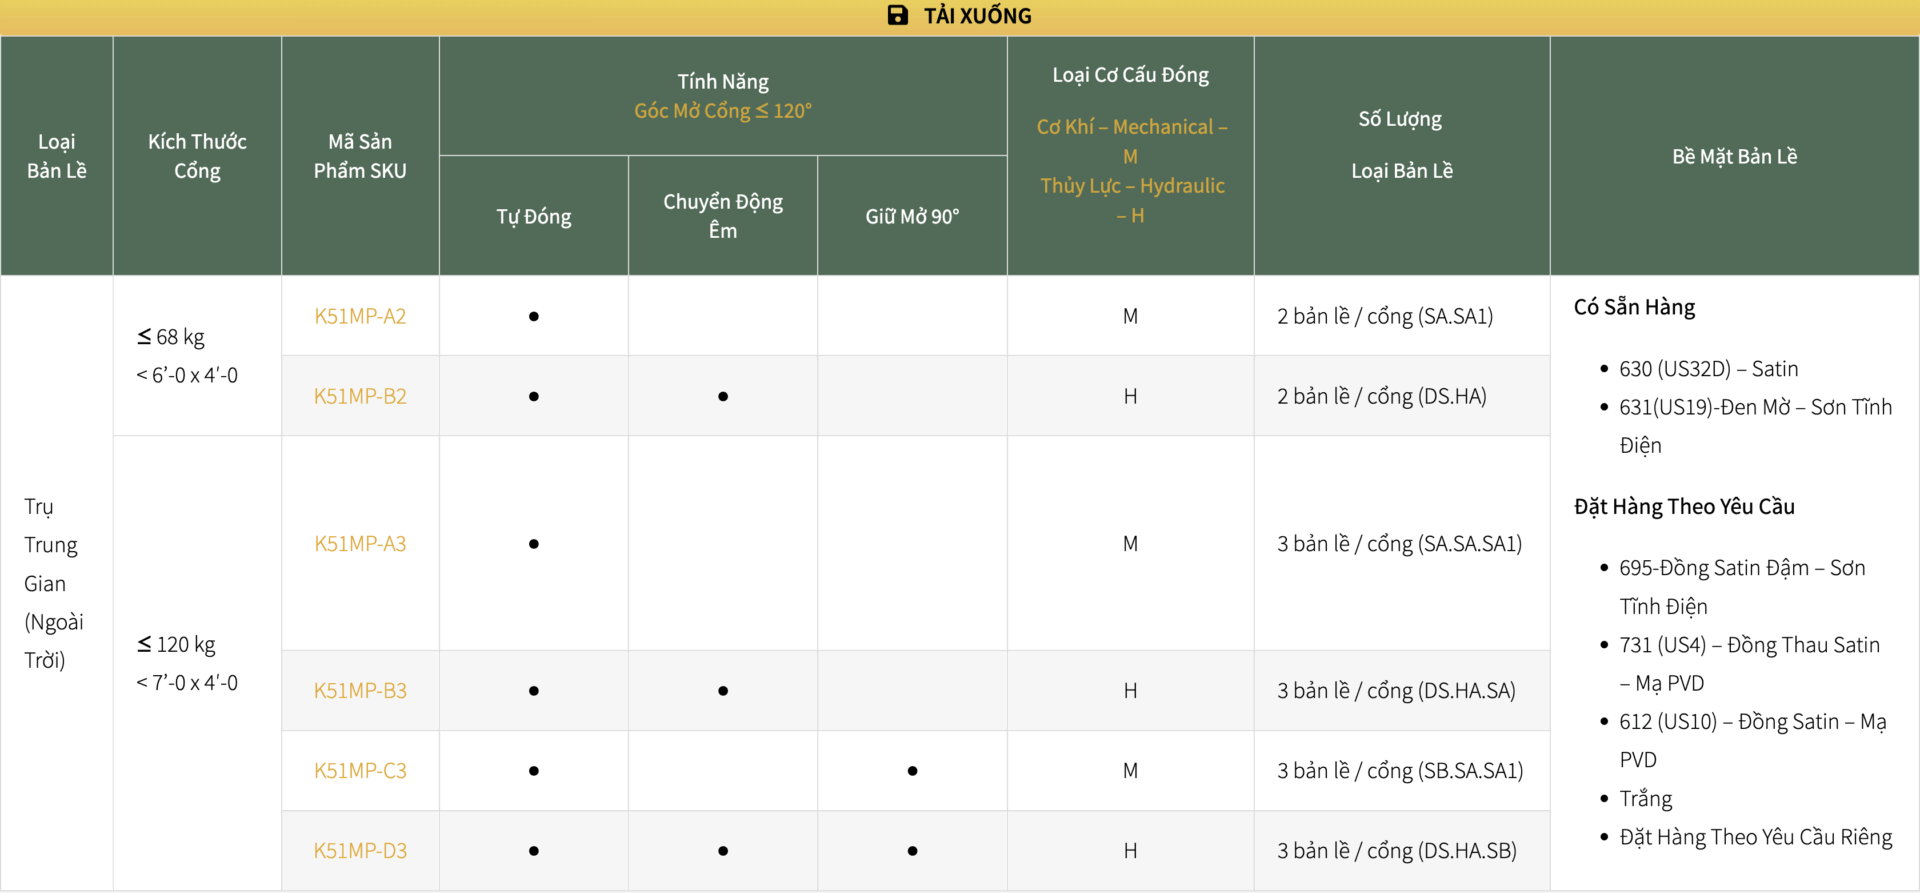
Task: Open the K51MP-B2 product link
Action: 360,396
